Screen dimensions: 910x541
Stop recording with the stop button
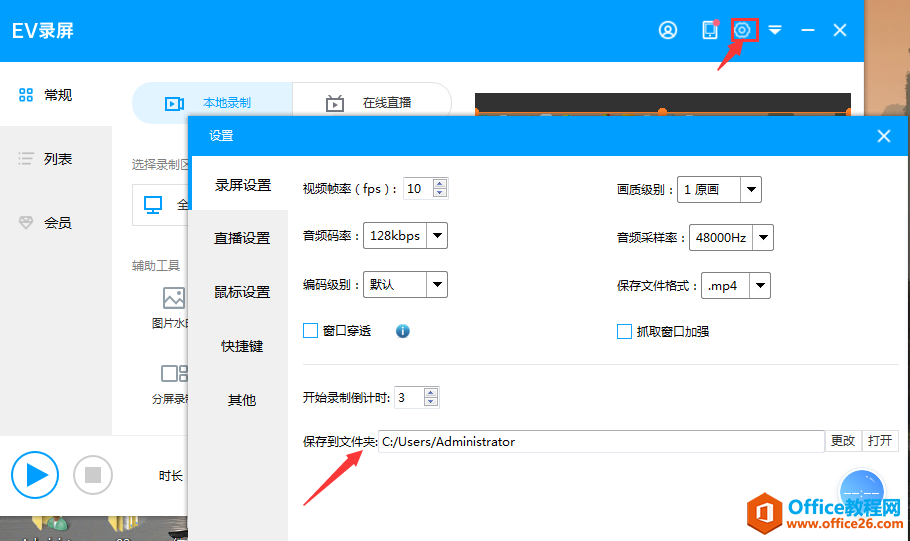(93, 475)
